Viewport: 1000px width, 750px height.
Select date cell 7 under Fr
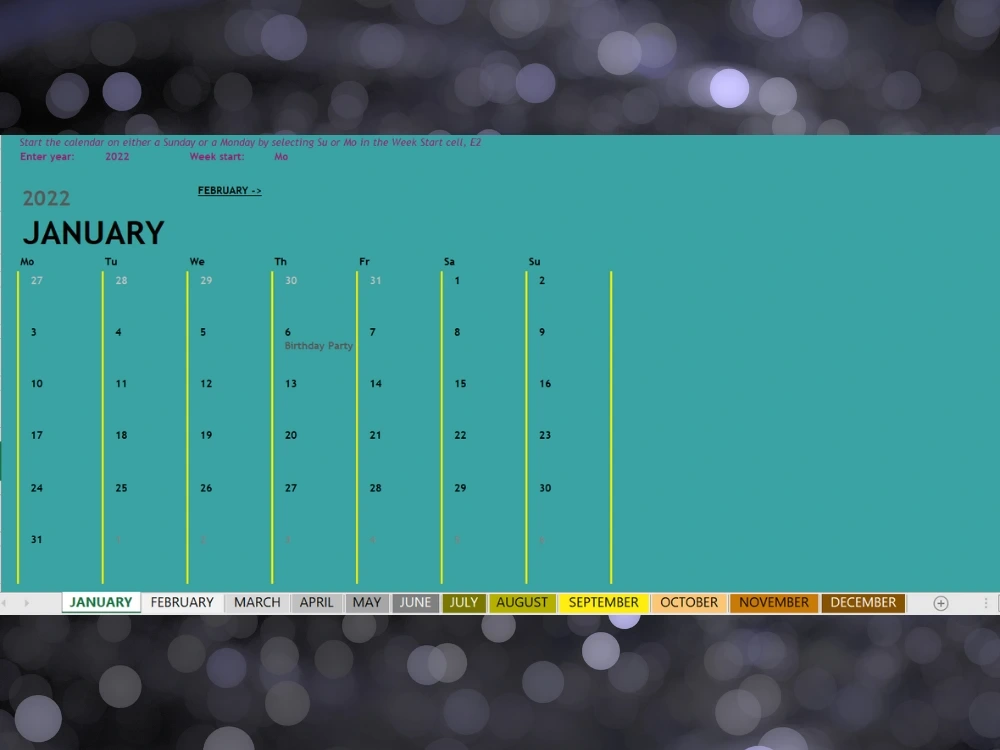coord(372,332)
